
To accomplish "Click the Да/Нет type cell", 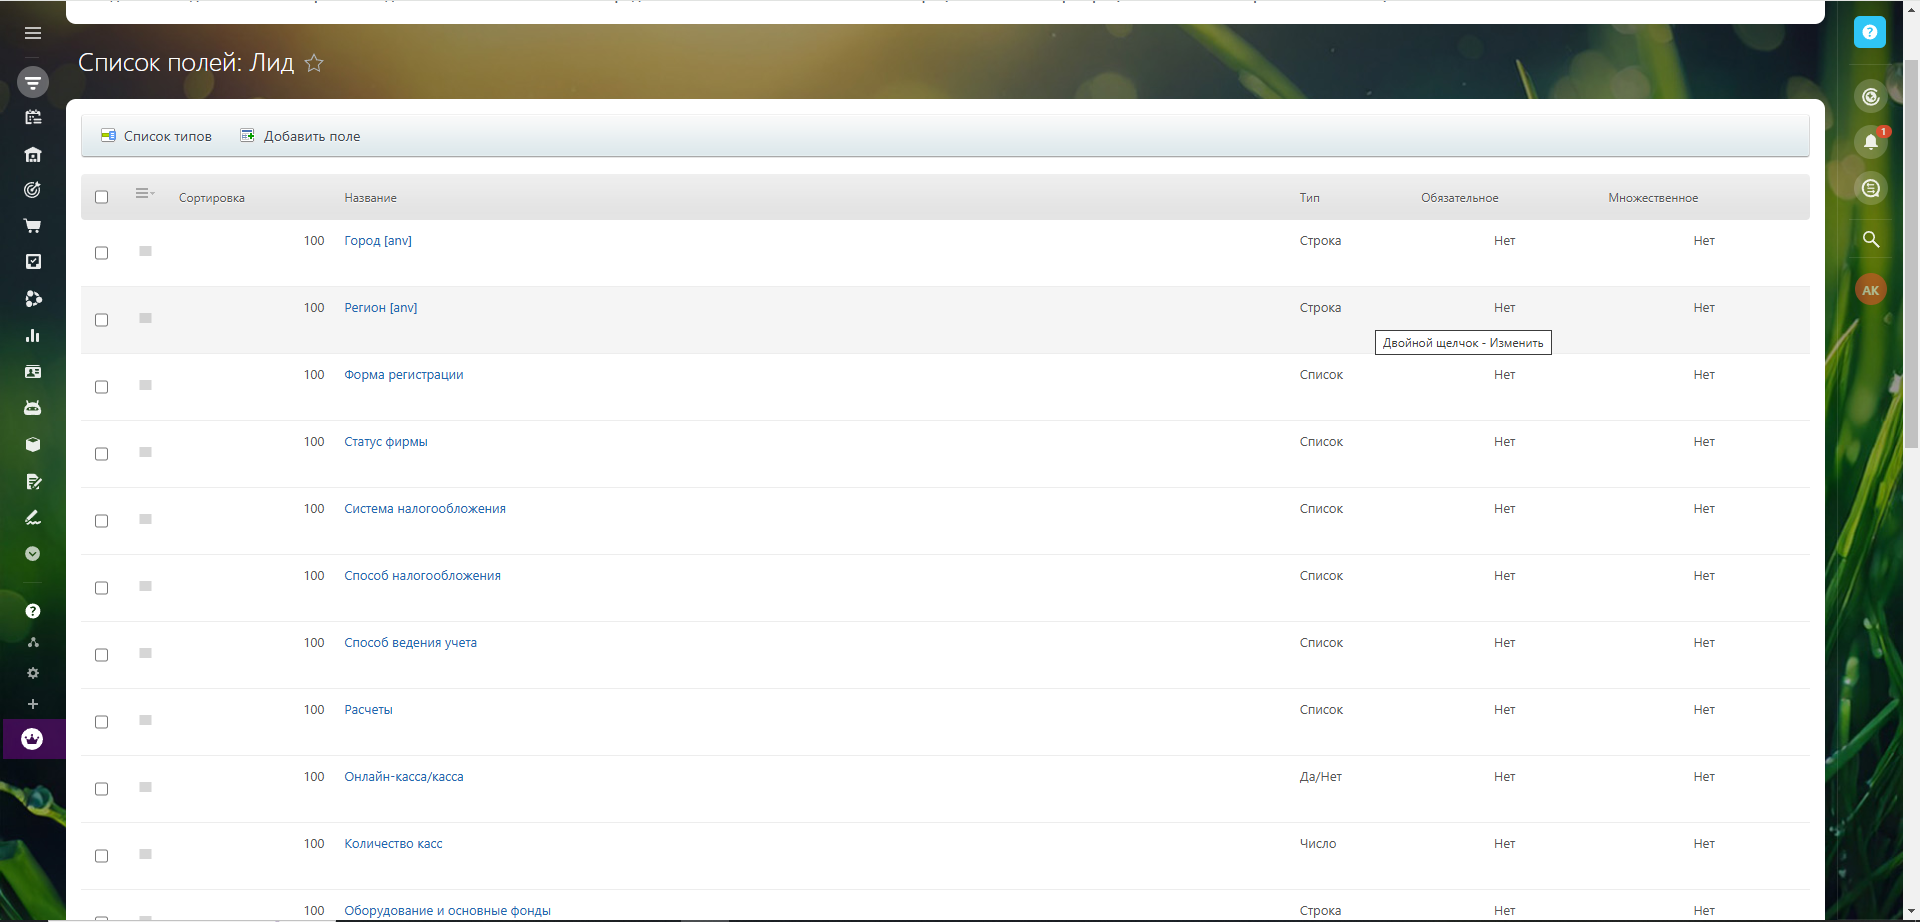I will coord(1320,777).
